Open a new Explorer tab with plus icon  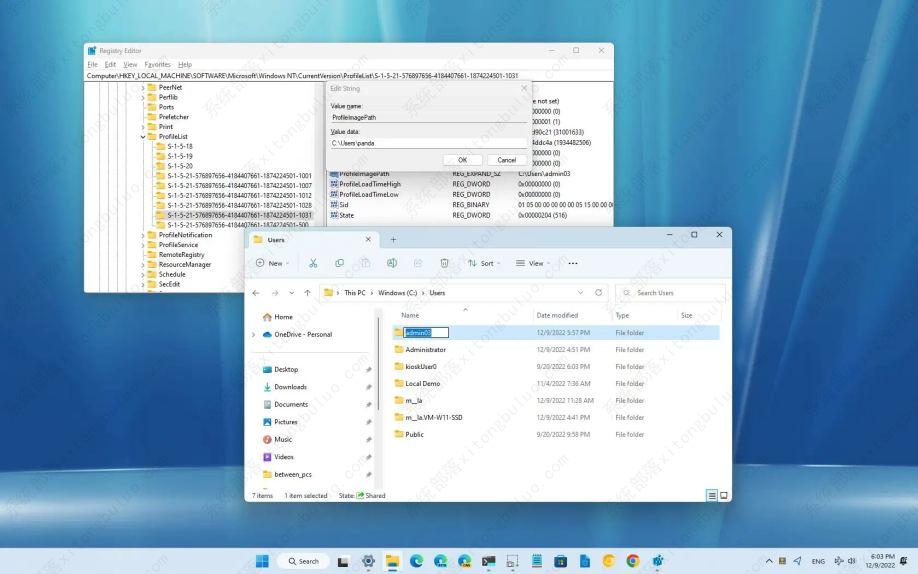click(393, 240)
